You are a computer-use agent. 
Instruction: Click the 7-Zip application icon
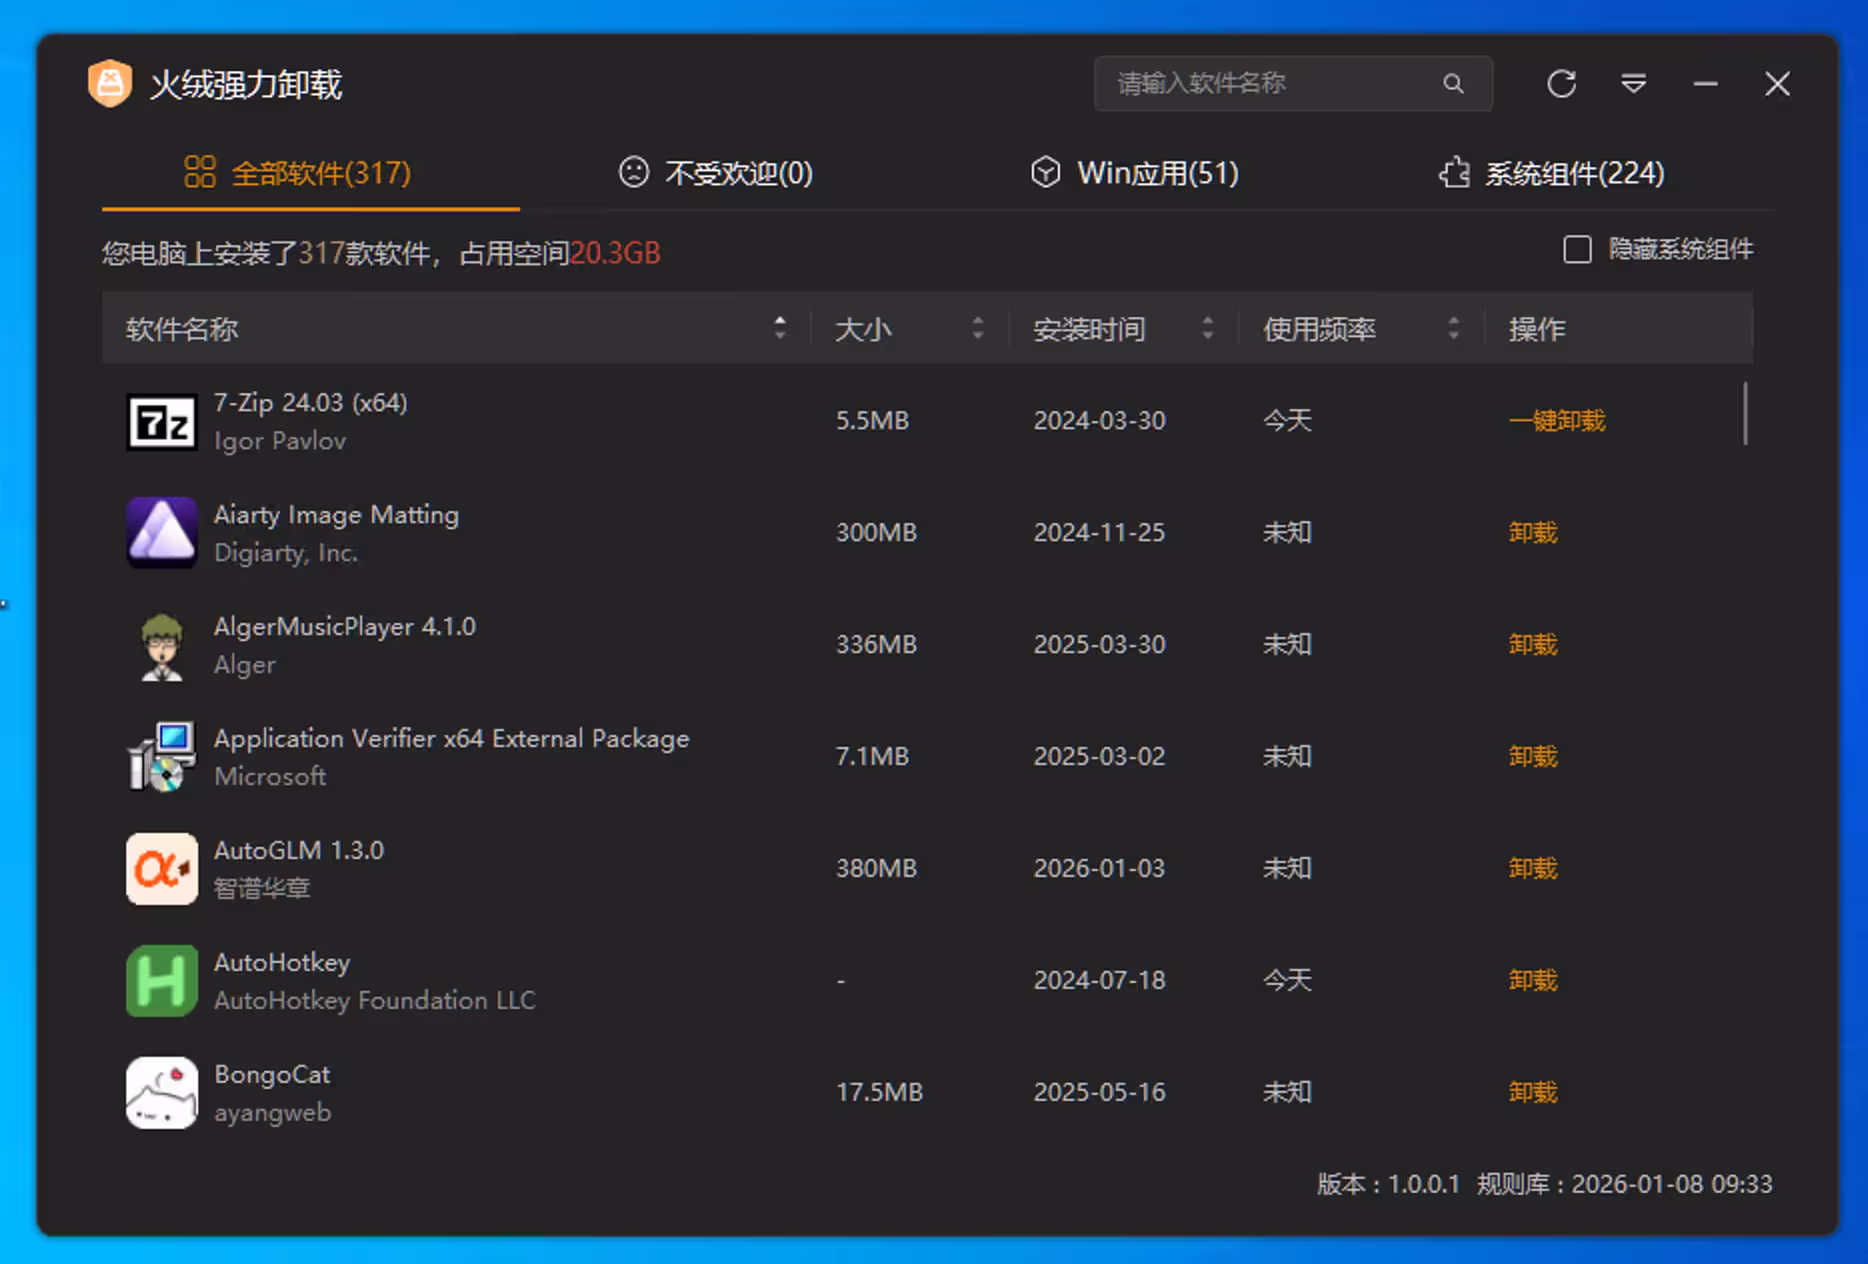pyautogui.click(x=162, y=422)
